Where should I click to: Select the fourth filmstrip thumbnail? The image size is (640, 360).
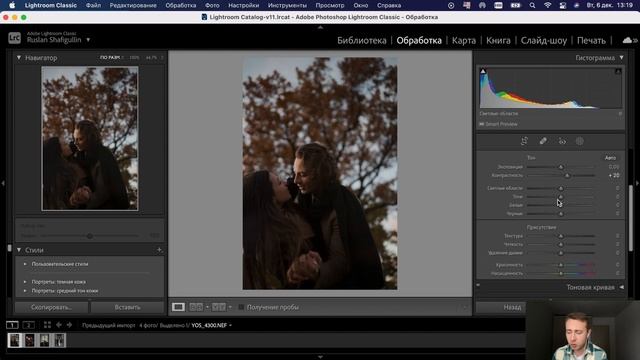pyautogui.click(x=60, y=340)
